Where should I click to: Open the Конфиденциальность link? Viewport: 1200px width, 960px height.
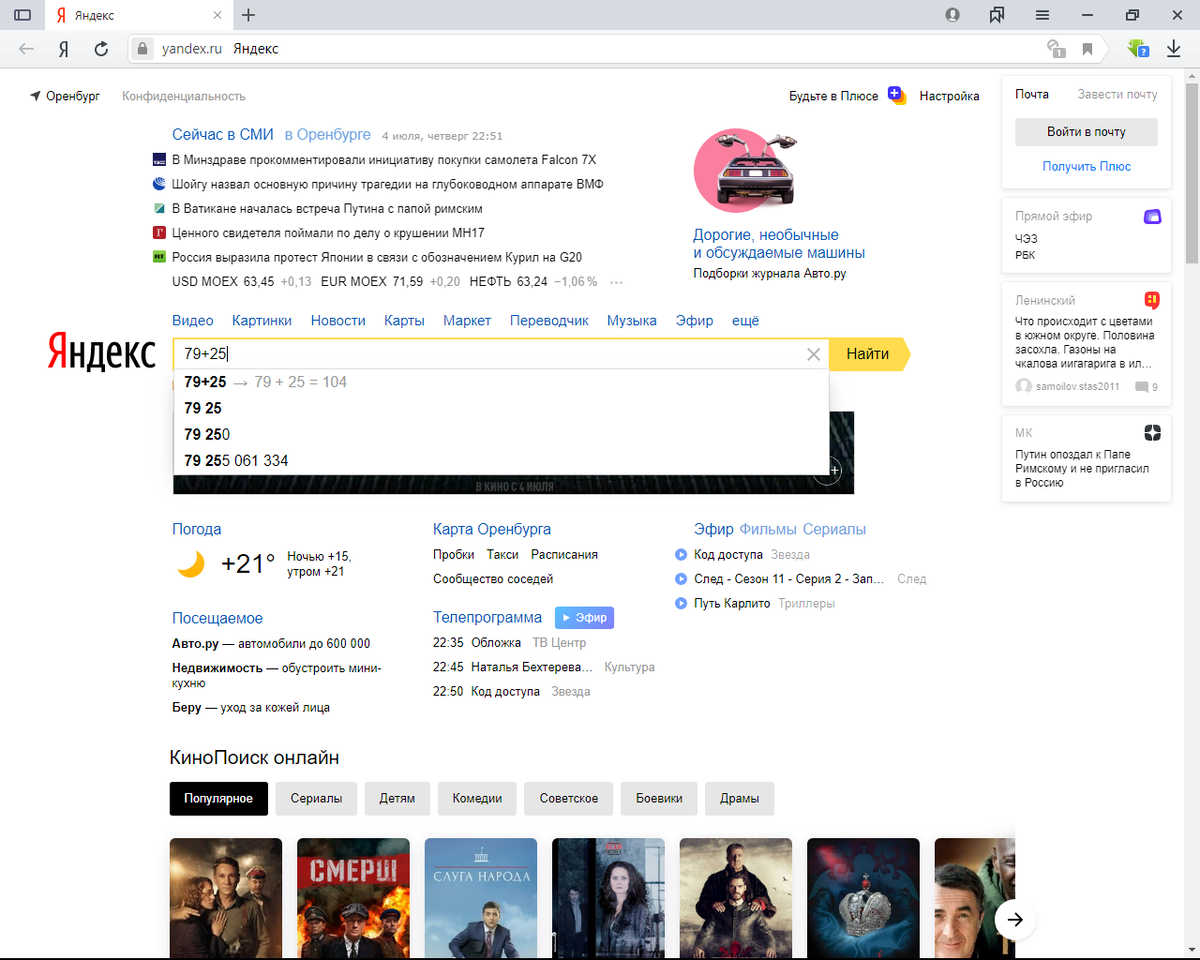pos(184,96)
